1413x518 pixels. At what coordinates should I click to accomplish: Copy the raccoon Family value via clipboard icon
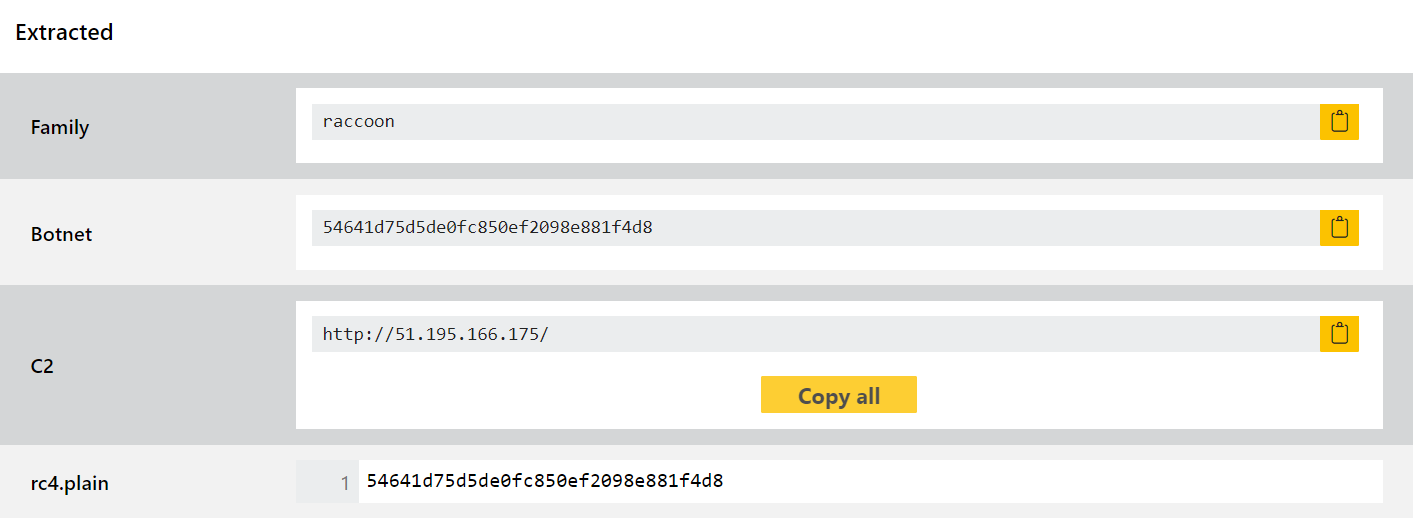tap(1339, 122)
